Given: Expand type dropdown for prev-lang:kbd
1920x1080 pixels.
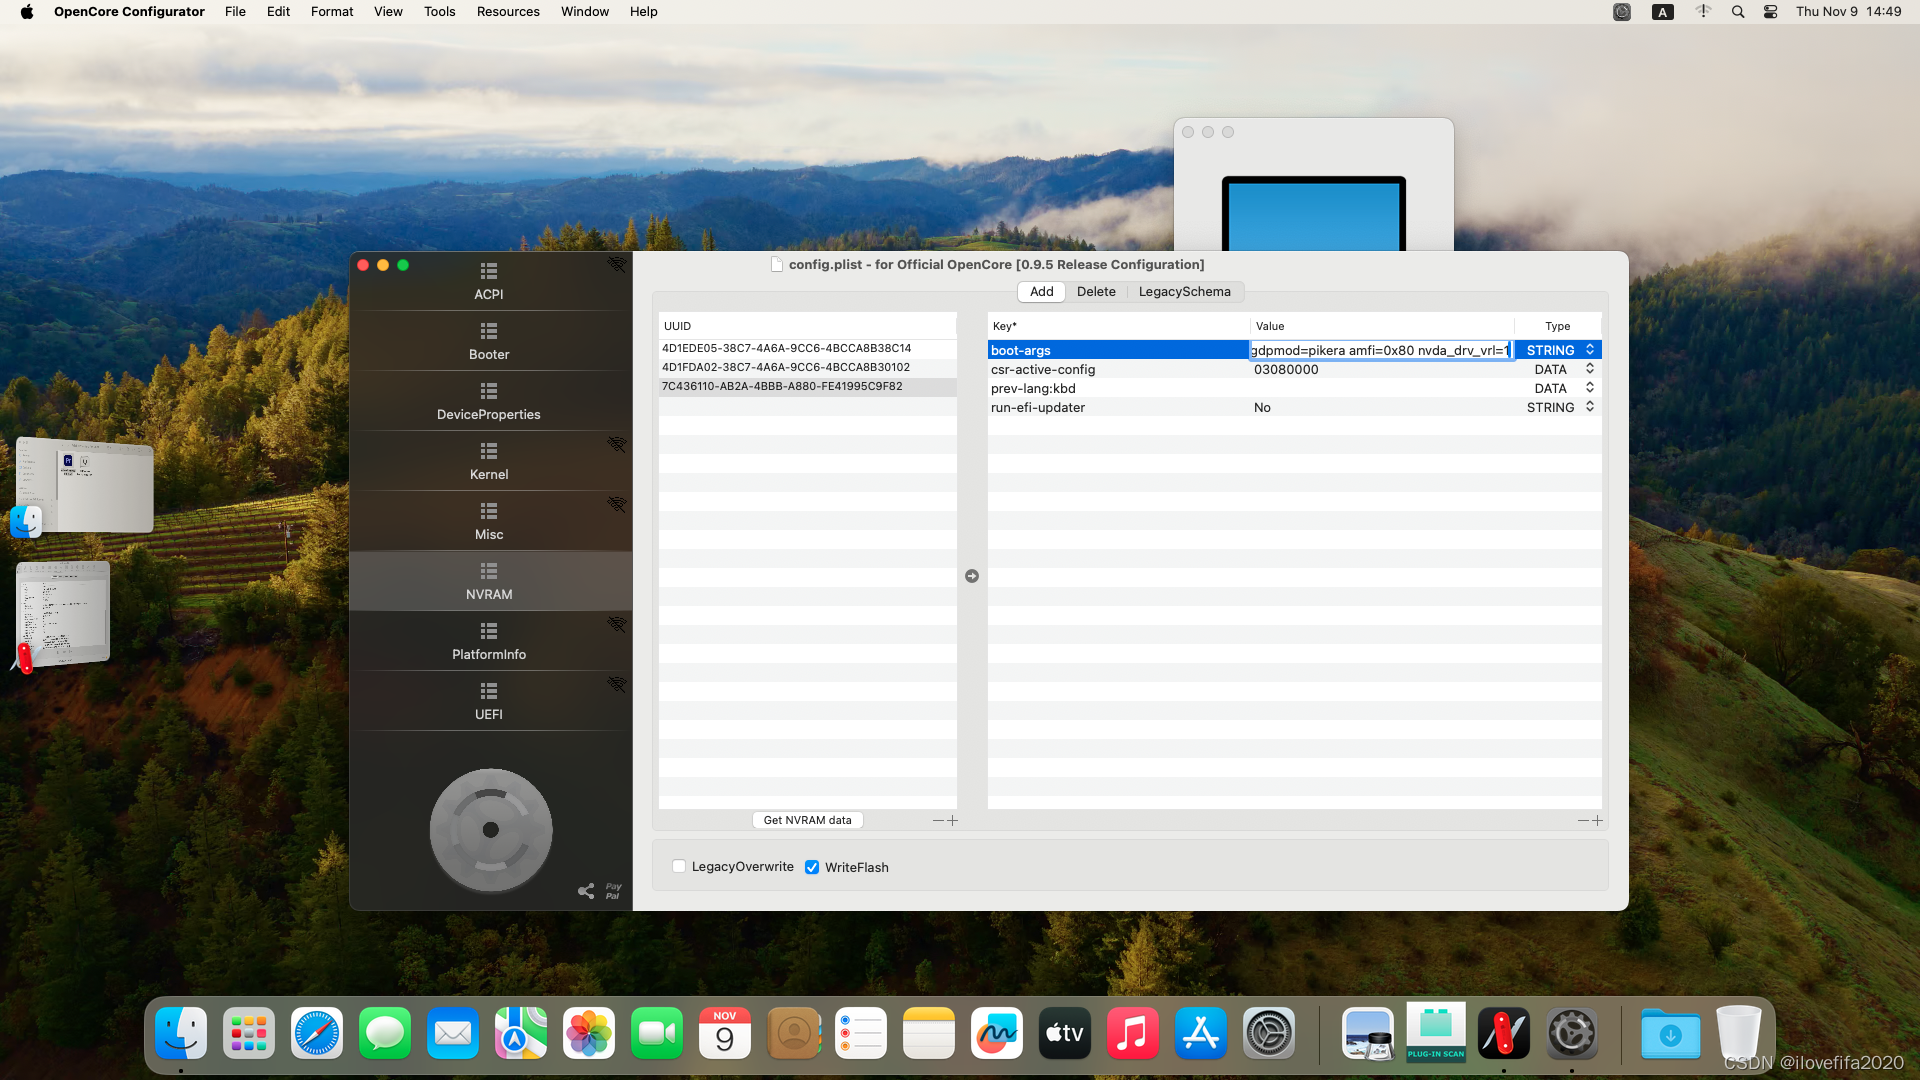Looking at the screenshot, I should pos(1589,388).
